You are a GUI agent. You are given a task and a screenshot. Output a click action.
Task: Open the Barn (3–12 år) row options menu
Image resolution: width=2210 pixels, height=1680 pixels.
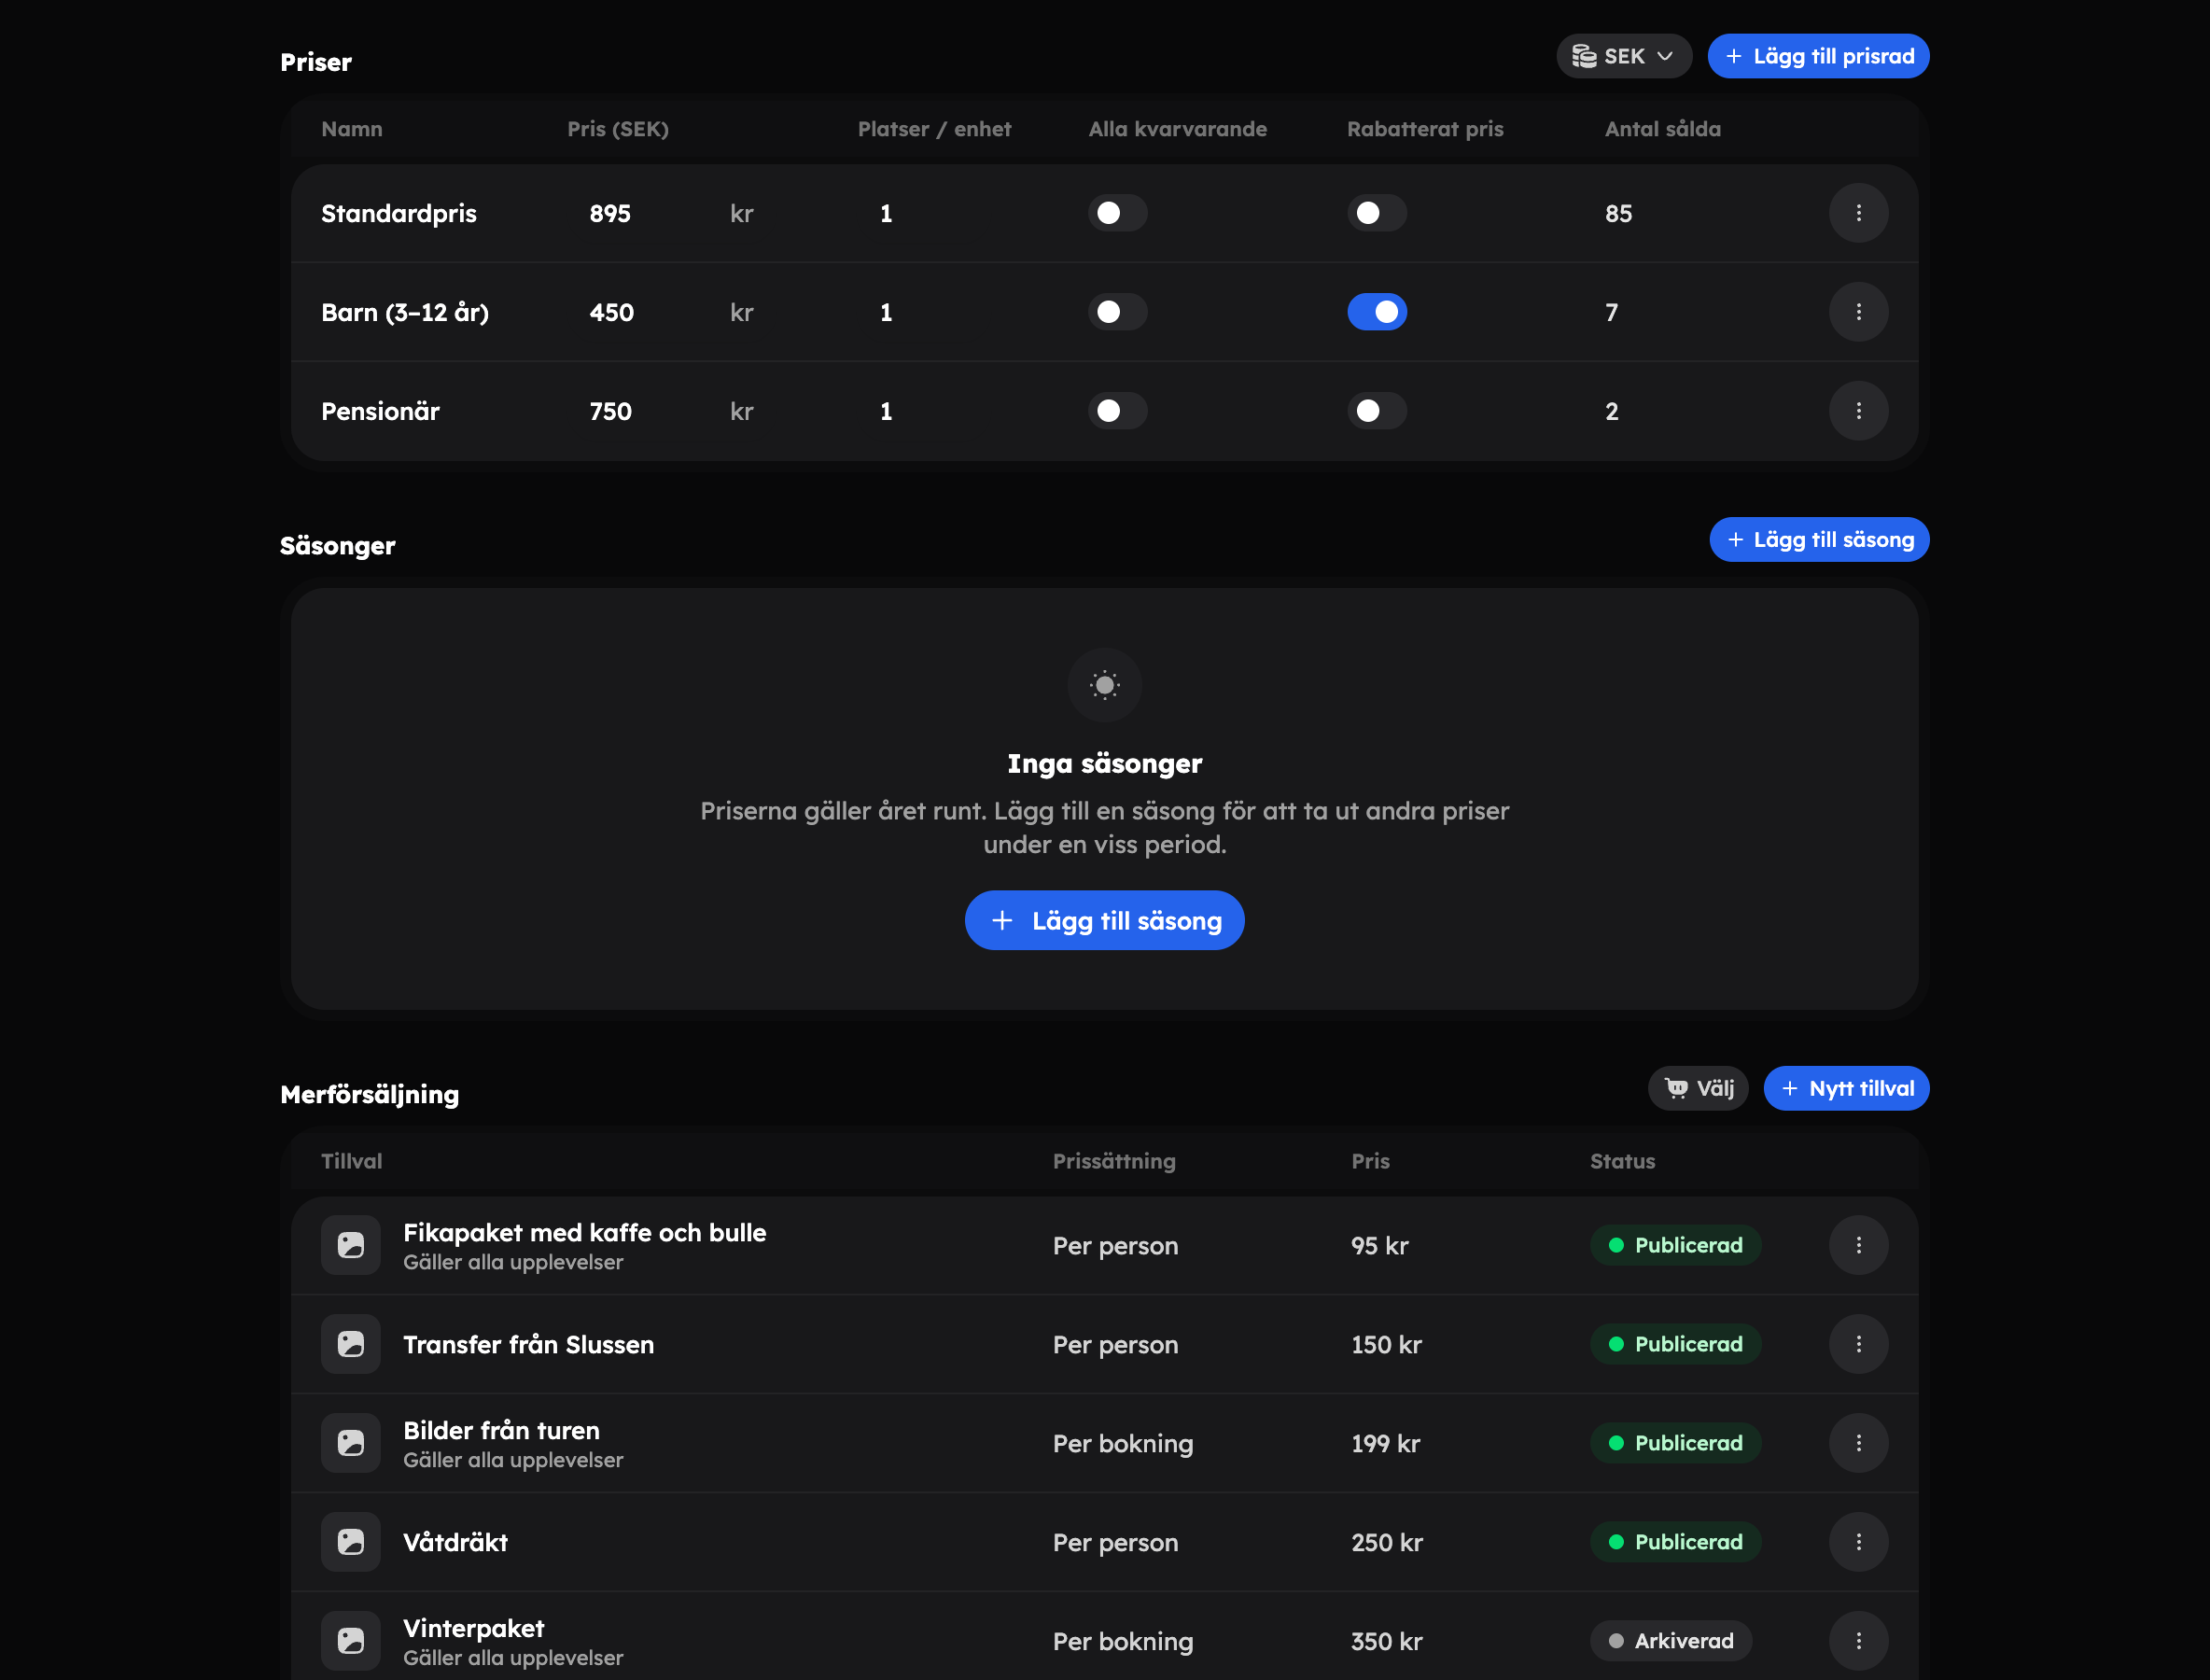1858,312
